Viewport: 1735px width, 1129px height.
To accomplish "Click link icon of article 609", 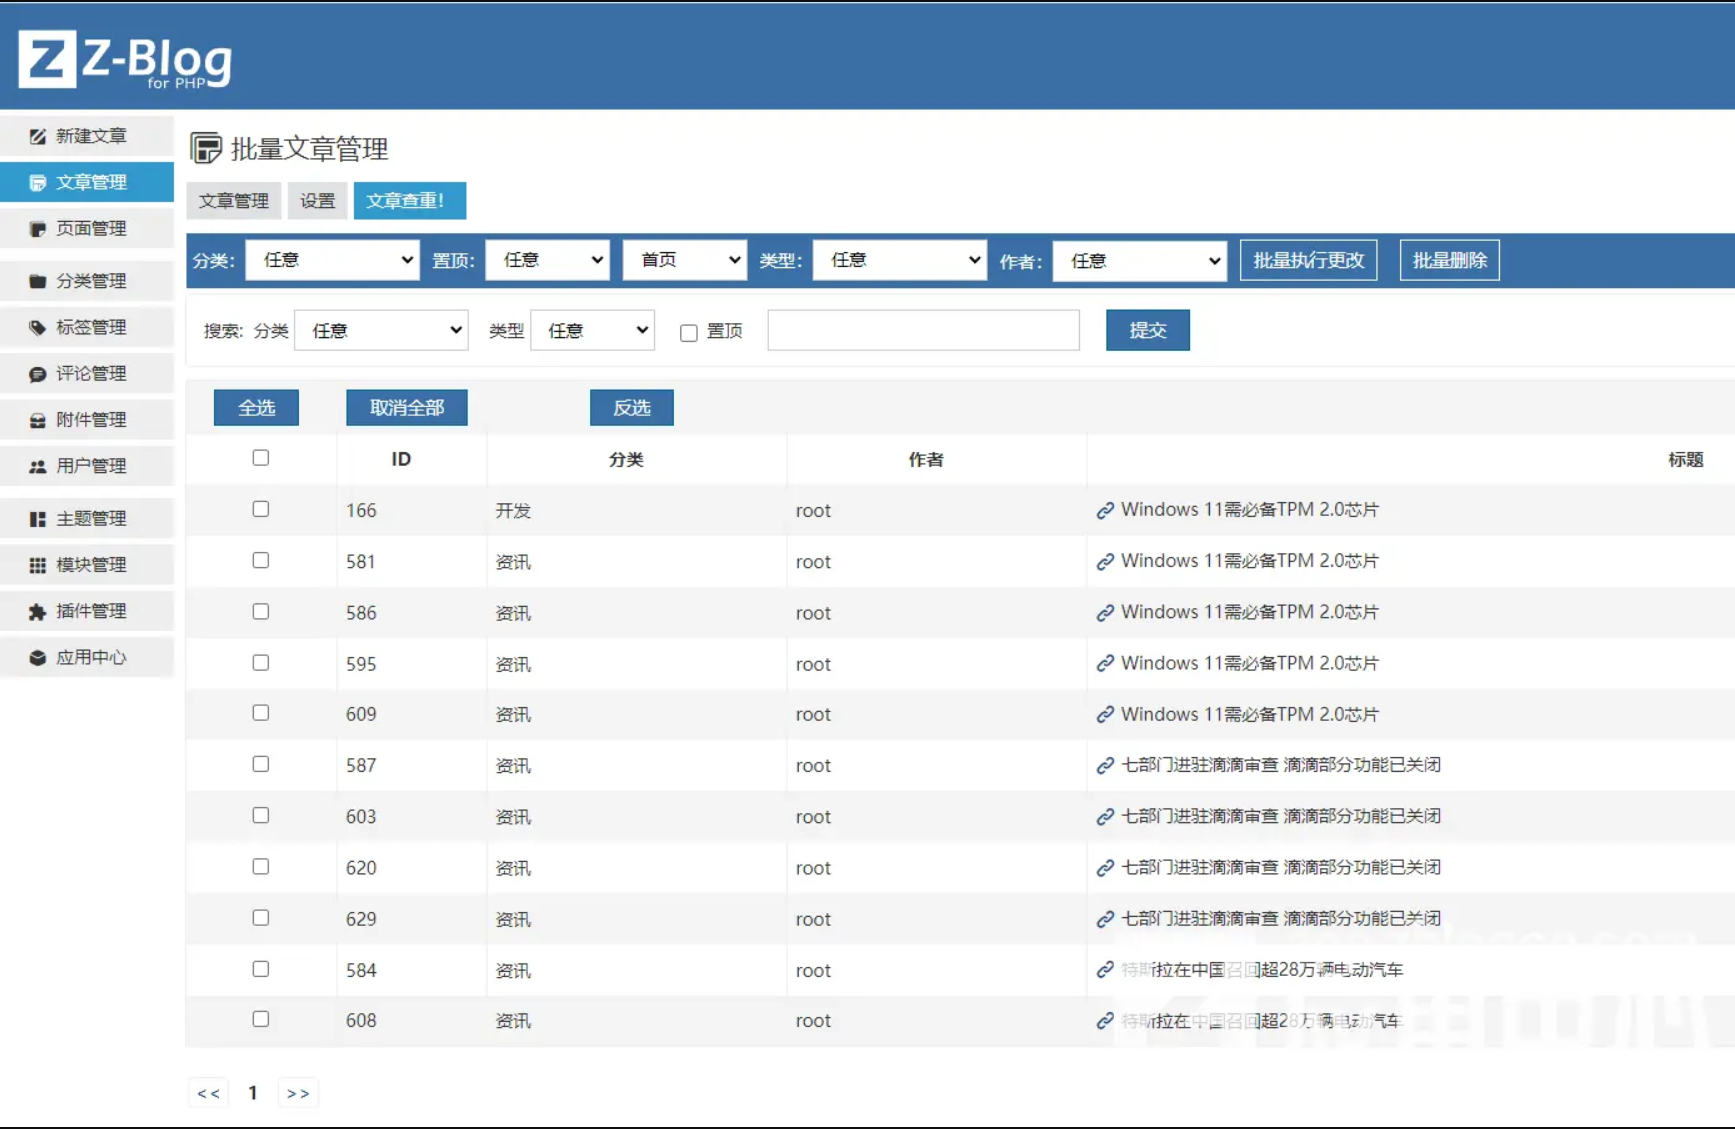I will coord(1105,715).
